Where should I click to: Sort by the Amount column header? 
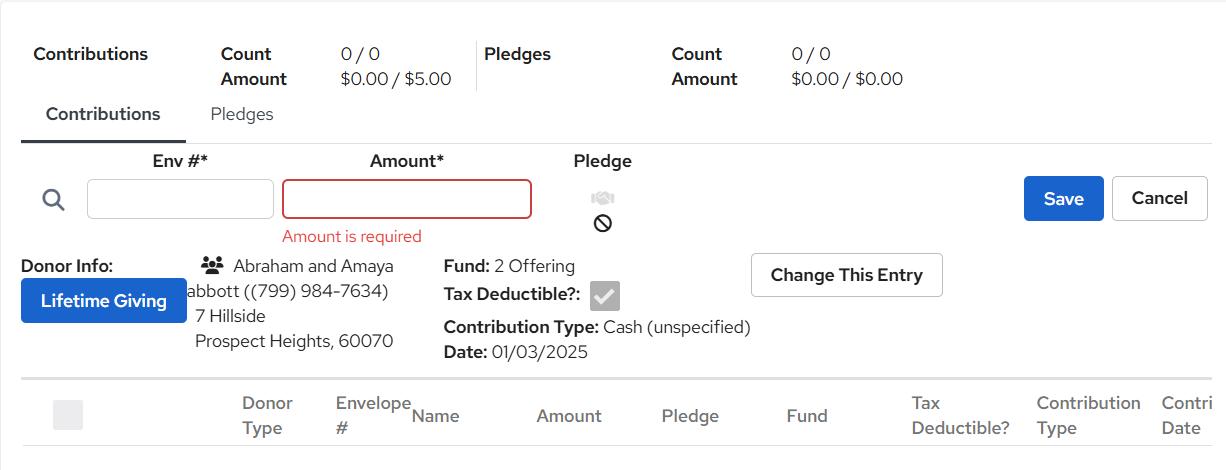click(569, 416)
